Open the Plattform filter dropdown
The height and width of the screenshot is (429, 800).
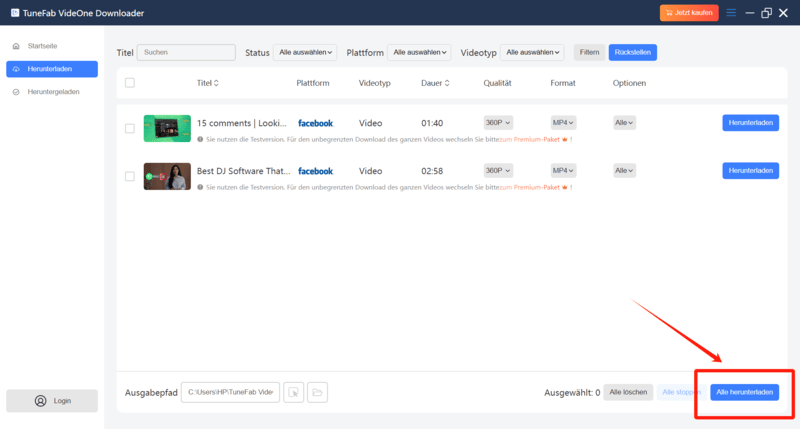pos(419,52)
